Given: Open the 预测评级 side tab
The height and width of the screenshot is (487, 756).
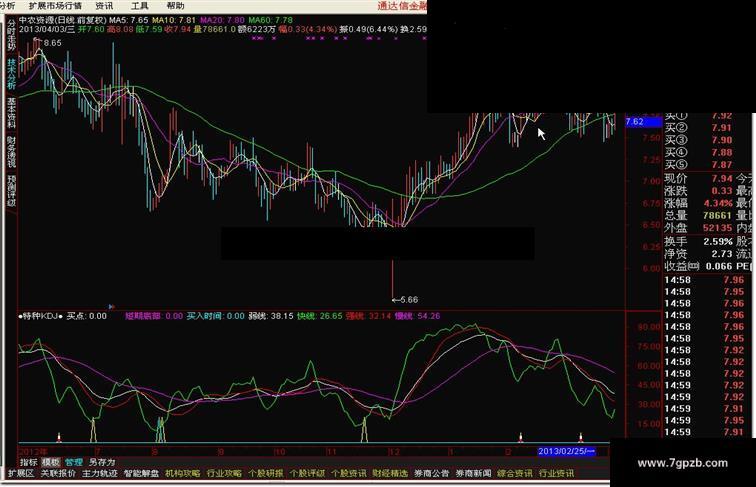Looking at the screenshot, I should (x=11, y=191).
